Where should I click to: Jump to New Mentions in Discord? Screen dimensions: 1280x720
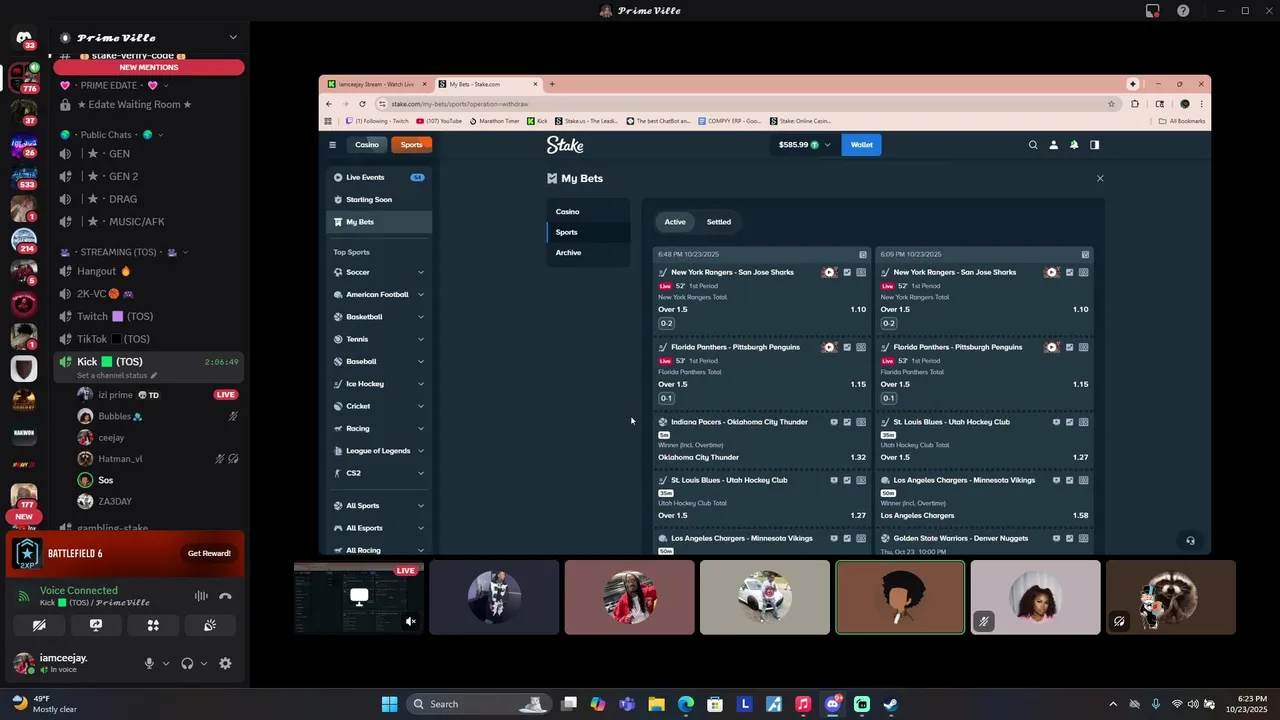coord(149,67)
